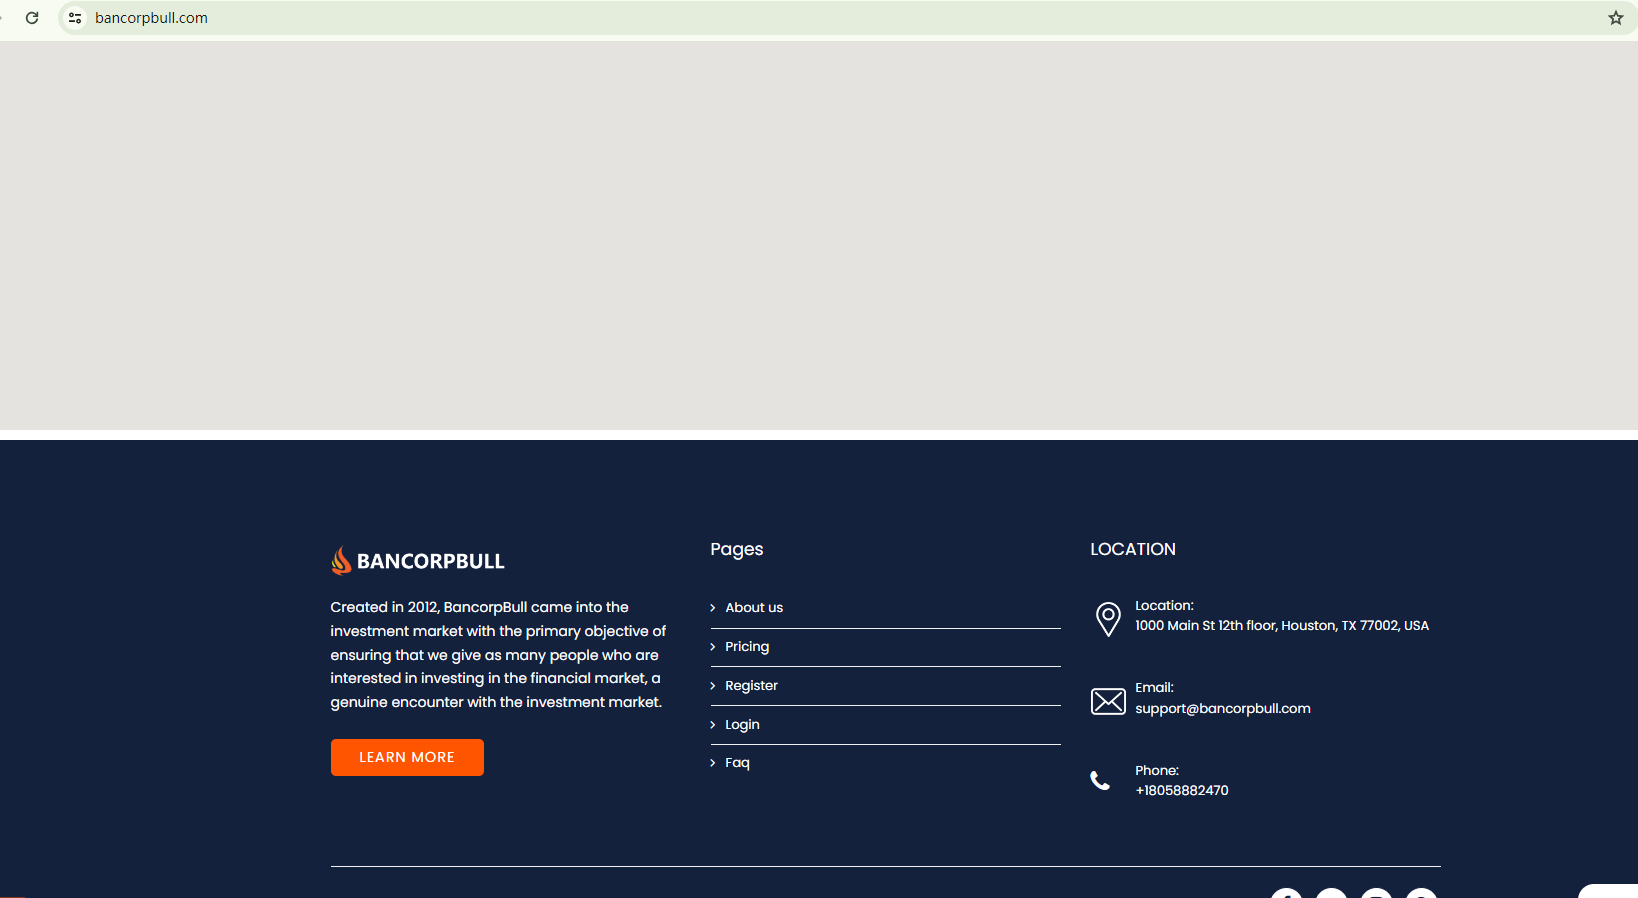Image resolution: width=1638 pixels, height=898 pixels.
Task: Click the map pin location icon
Action: click(1108, 618)
